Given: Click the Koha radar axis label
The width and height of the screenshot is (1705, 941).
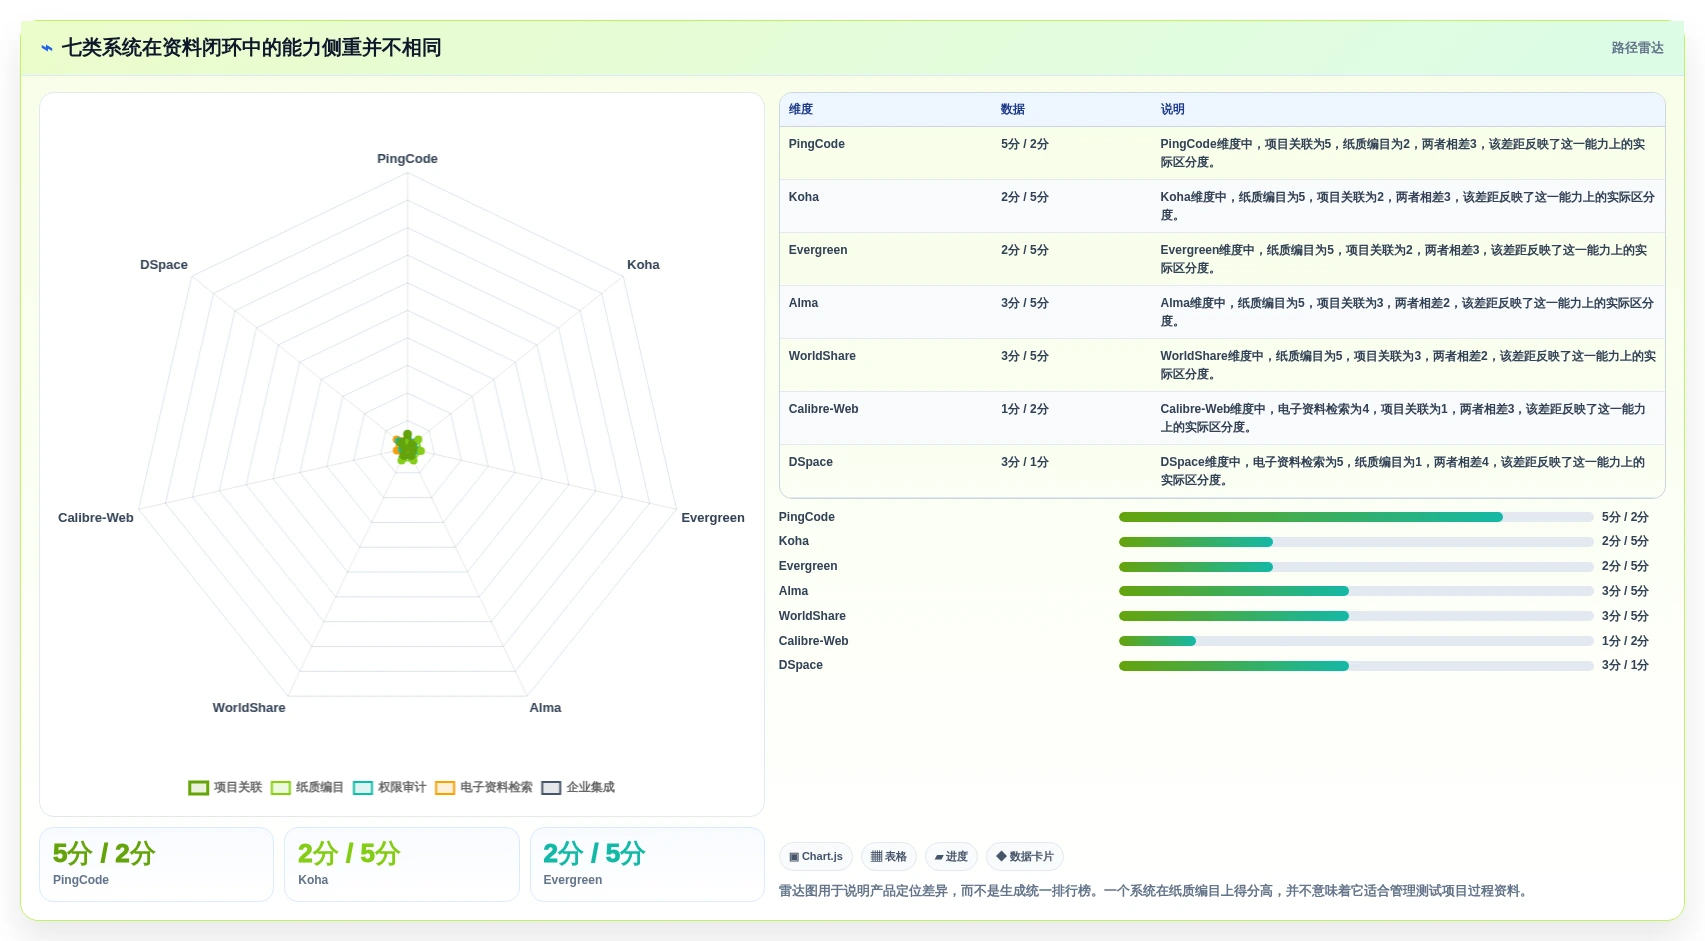Looking at the screenshot, I should click(x=643, y=265).
